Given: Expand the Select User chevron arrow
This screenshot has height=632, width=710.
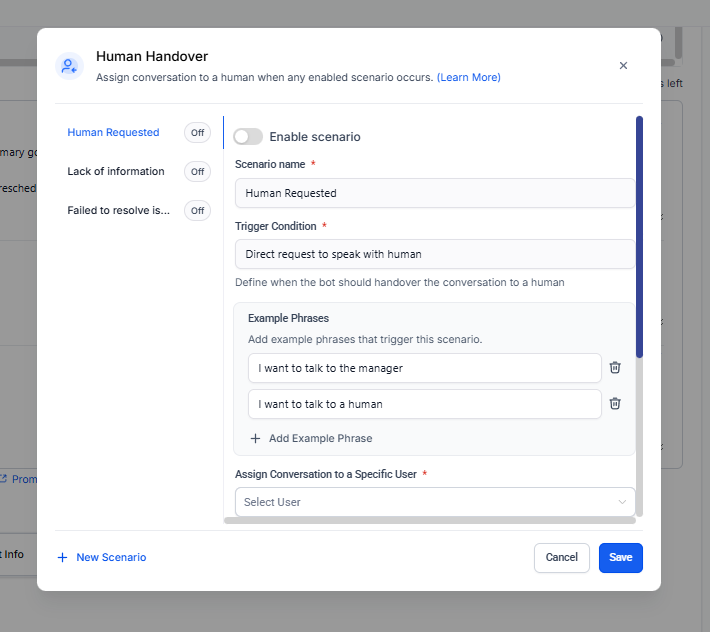Looking at the screenshot, I should point(622,502).
